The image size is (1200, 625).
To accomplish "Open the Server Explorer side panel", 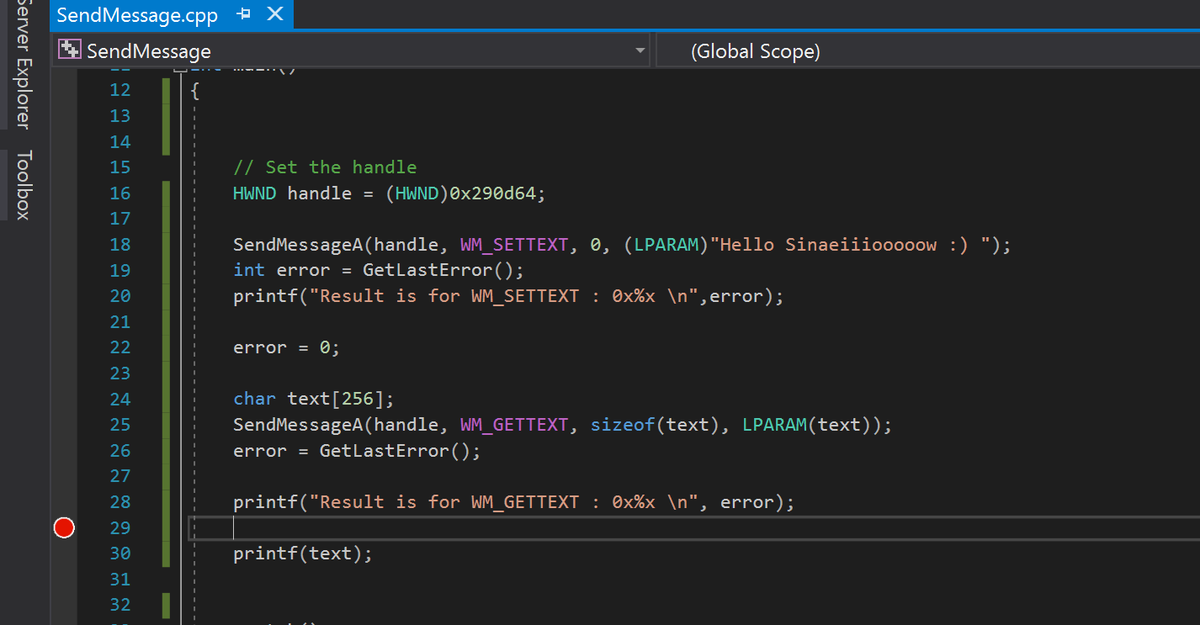I will pyautogui.click(x=24, y=66).
